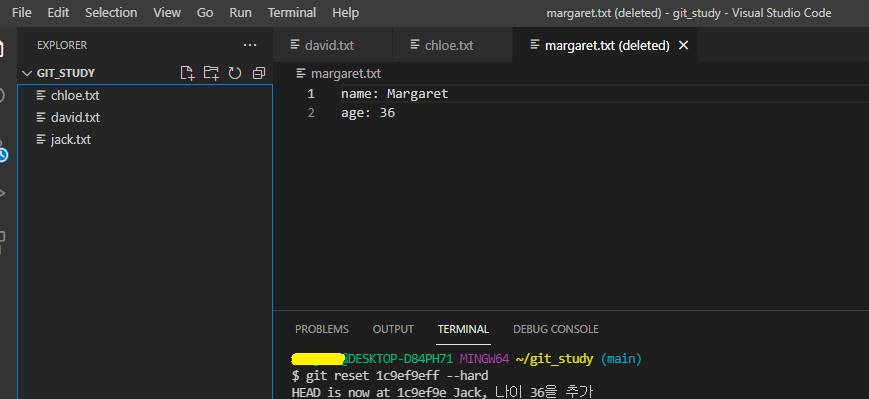This screenshot has height=399, width=869.
Task: Open david.txt in the Explorer tree
Action: point(145,117)
